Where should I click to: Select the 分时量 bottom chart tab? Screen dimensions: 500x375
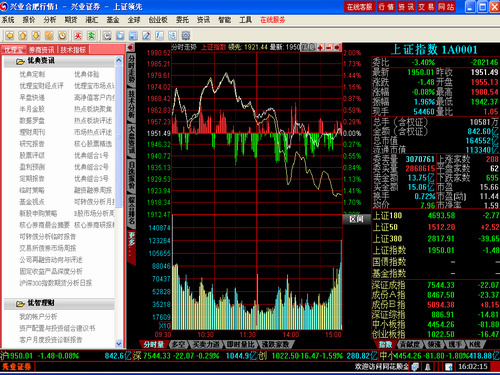153,344
